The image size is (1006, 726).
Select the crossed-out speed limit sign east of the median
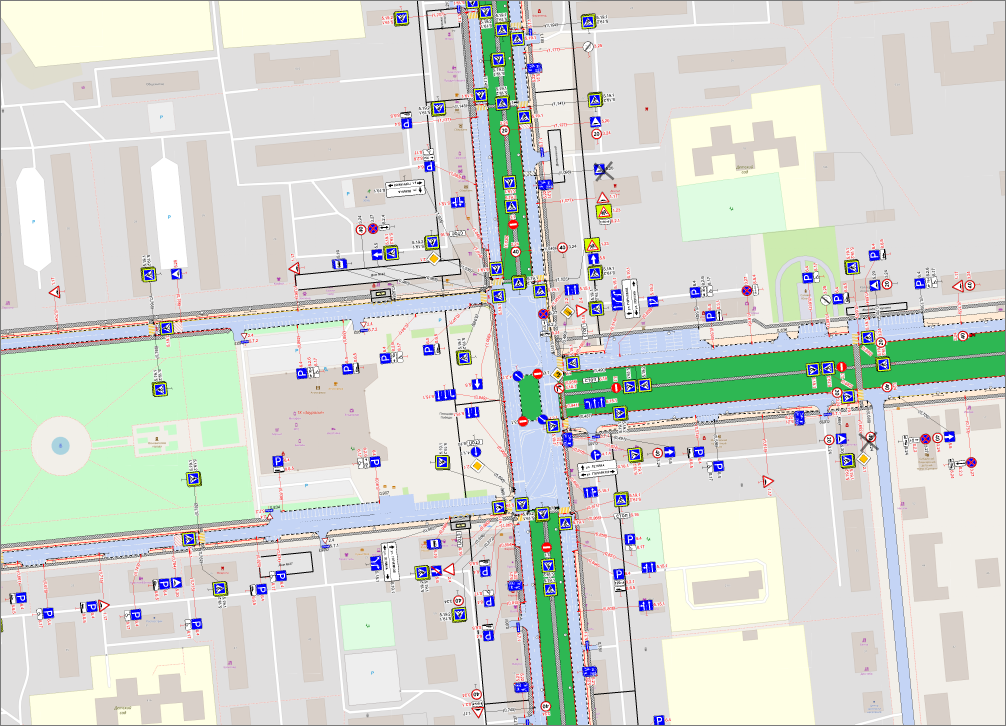[x=869, y=439]
